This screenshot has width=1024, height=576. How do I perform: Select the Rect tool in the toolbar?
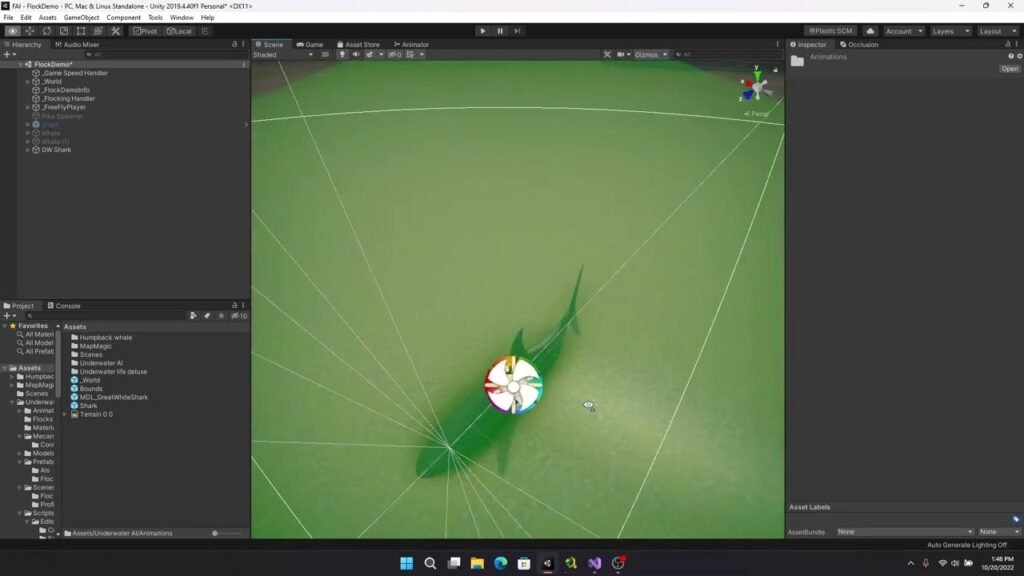click(x=80, y=30)
